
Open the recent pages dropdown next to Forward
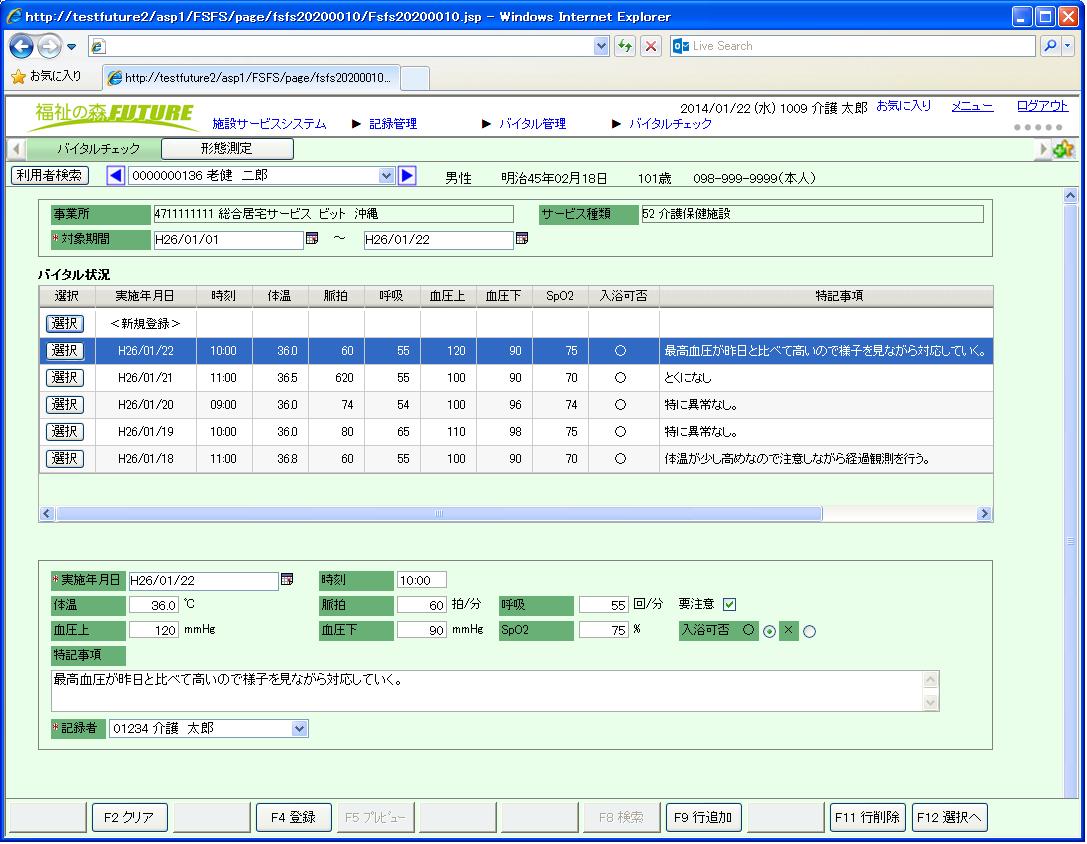pos(71,47)
